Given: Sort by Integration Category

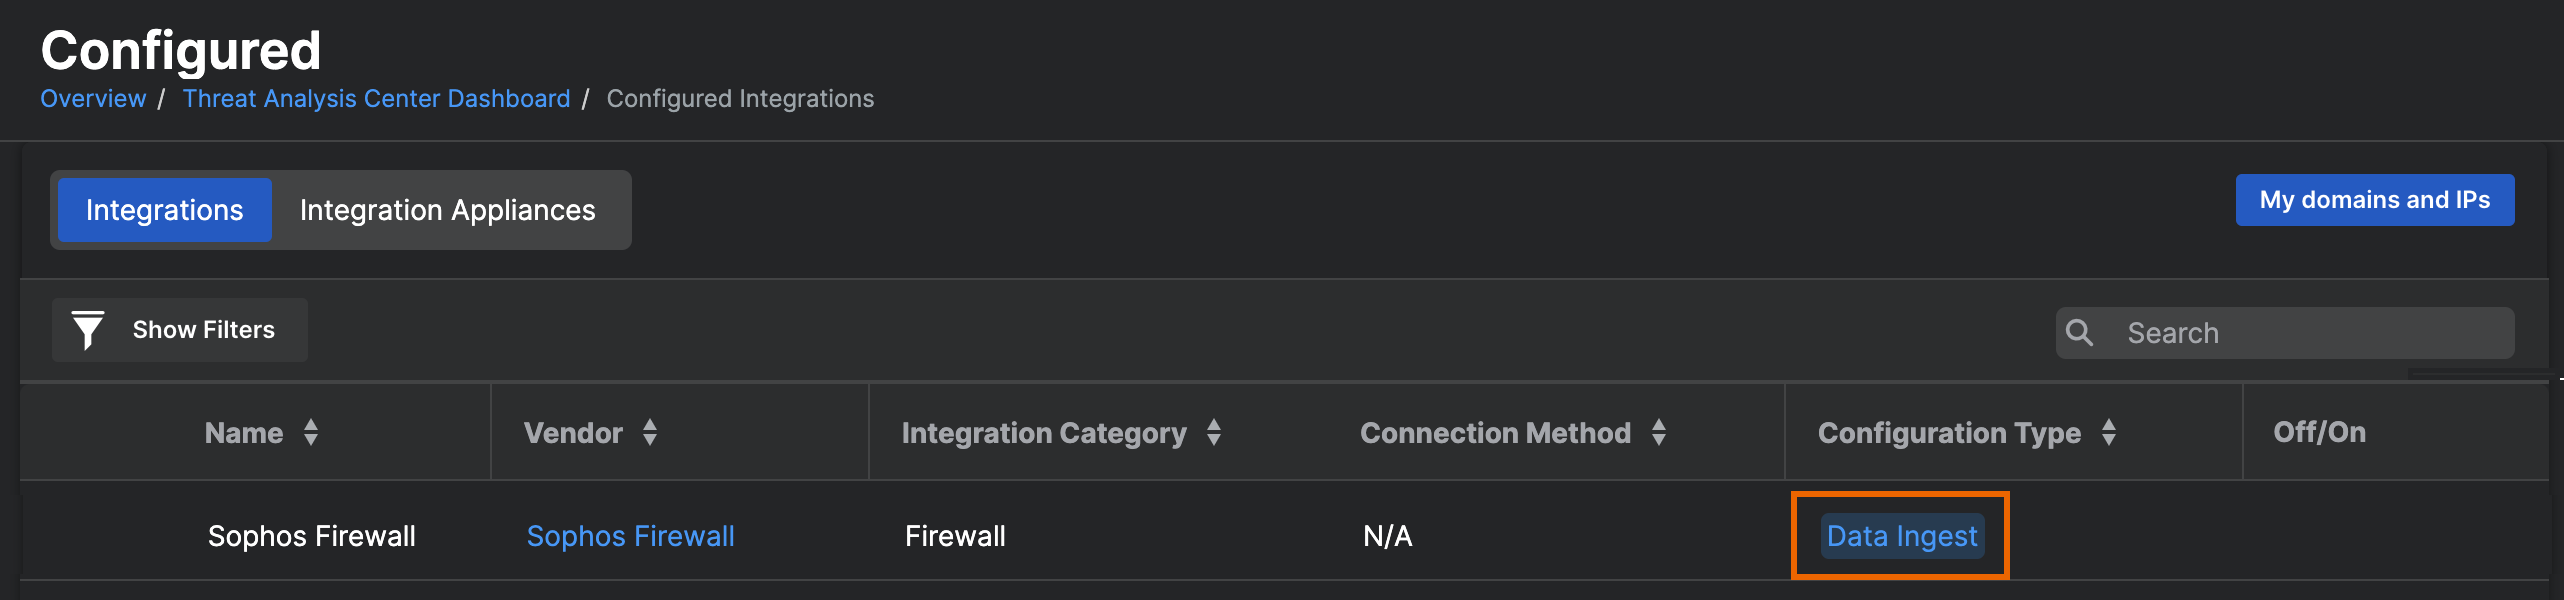Looking at the screenshot, I should pyautogui.click(x=1213, y=432).
